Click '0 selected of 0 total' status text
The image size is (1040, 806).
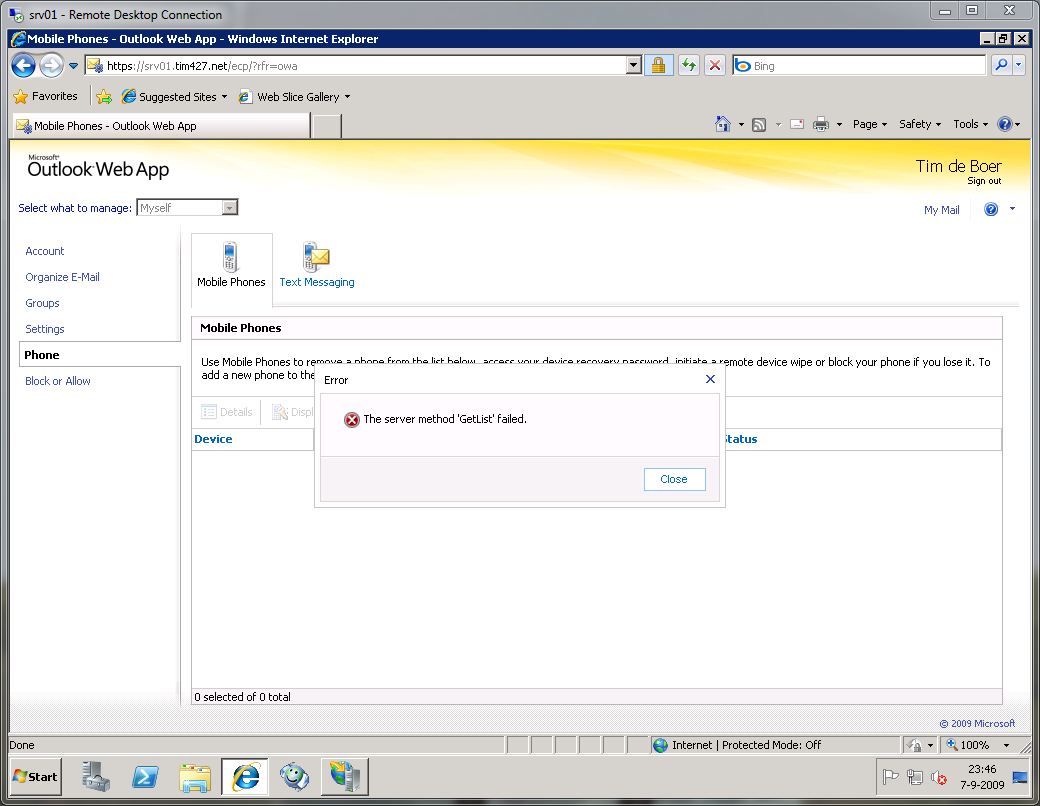click(x=242, y=697)
